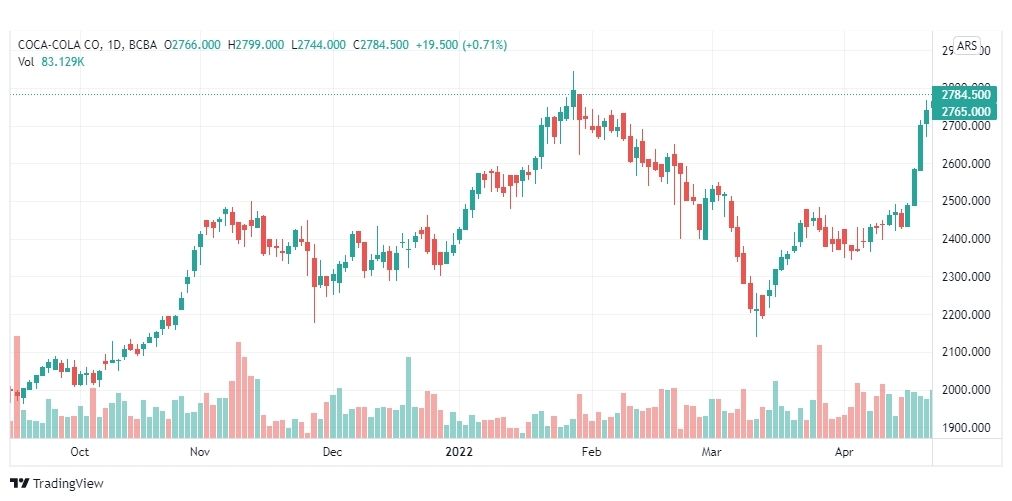This screenshot has width=1012, height=501.
Task: Click the 2000.000 price scale label
Action: pyautogui.click(x=966, y=390)
